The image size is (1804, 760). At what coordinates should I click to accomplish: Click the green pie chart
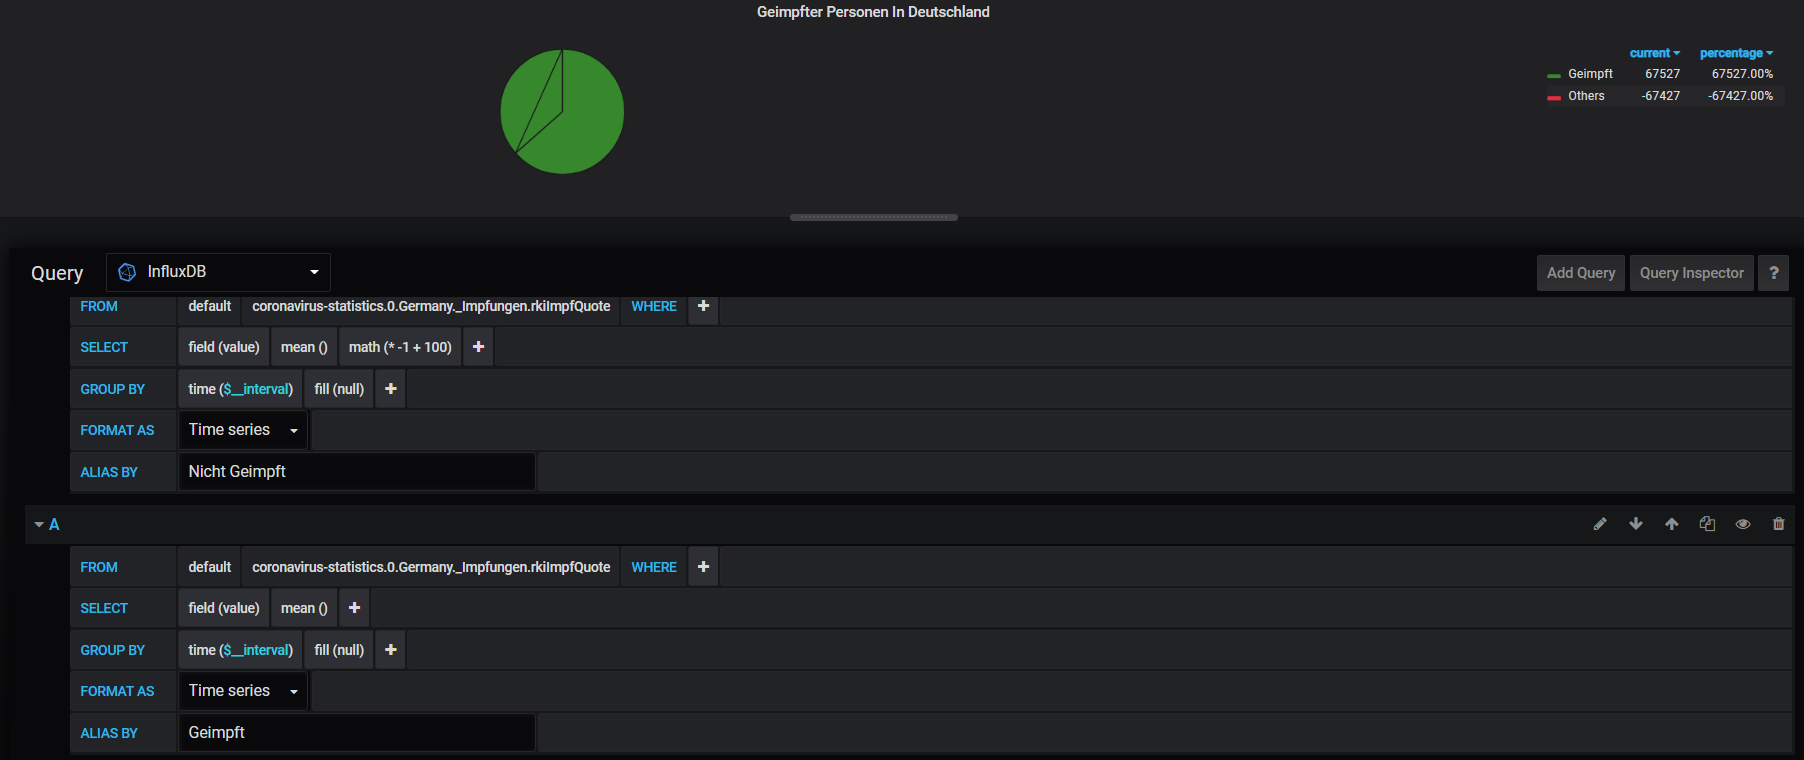click(562, 112)
